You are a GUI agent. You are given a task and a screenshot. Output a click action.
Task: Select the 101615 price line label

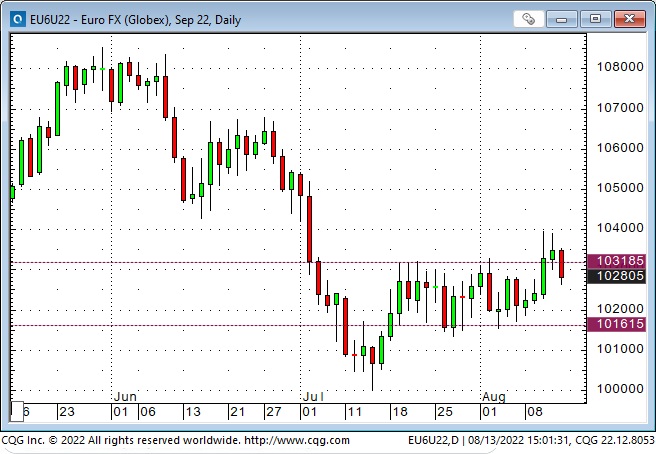617,324
